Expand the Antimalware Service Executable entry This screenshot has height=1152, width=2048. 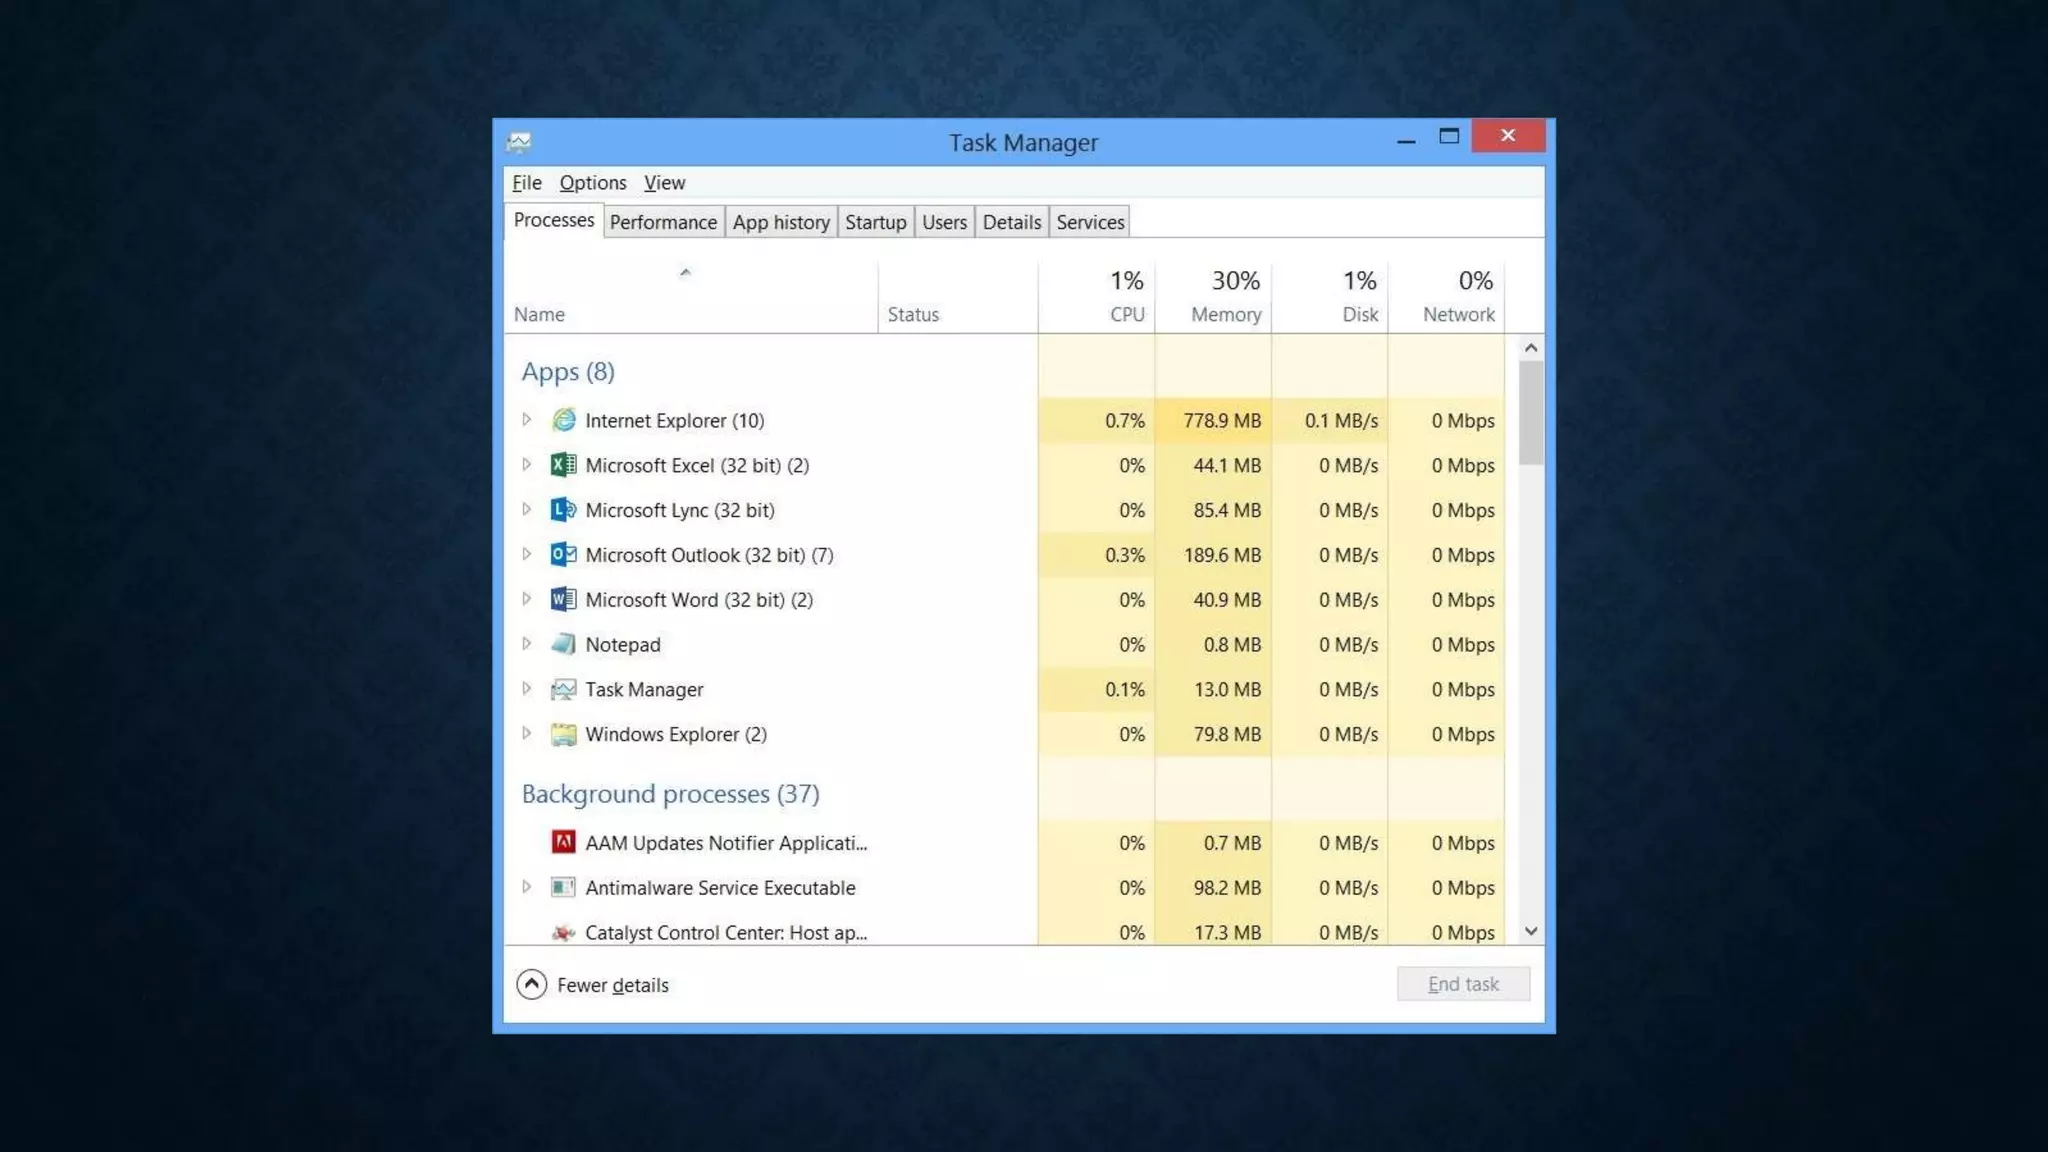point(526,887)
